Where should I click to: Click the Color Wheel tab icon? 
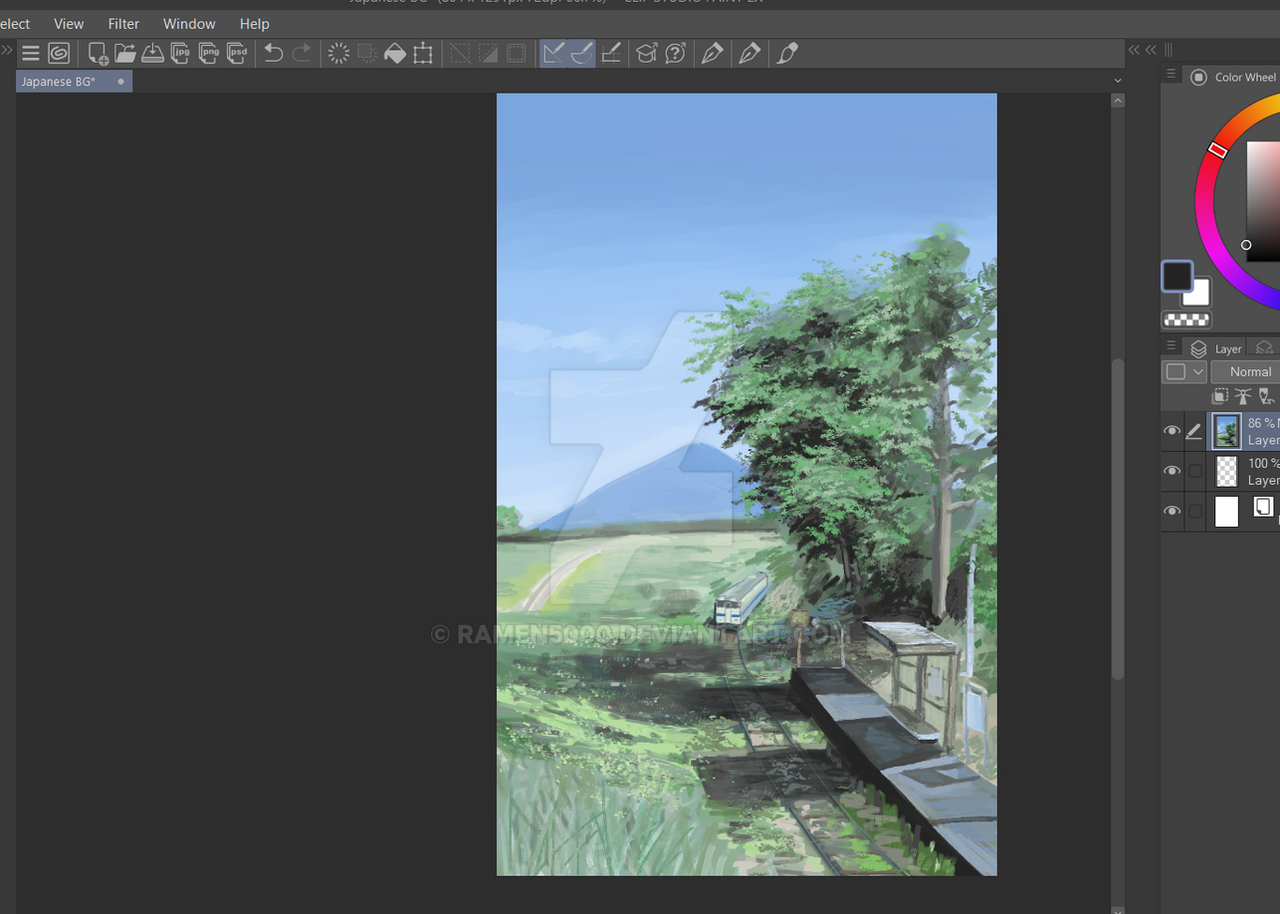pos(1198,77)
